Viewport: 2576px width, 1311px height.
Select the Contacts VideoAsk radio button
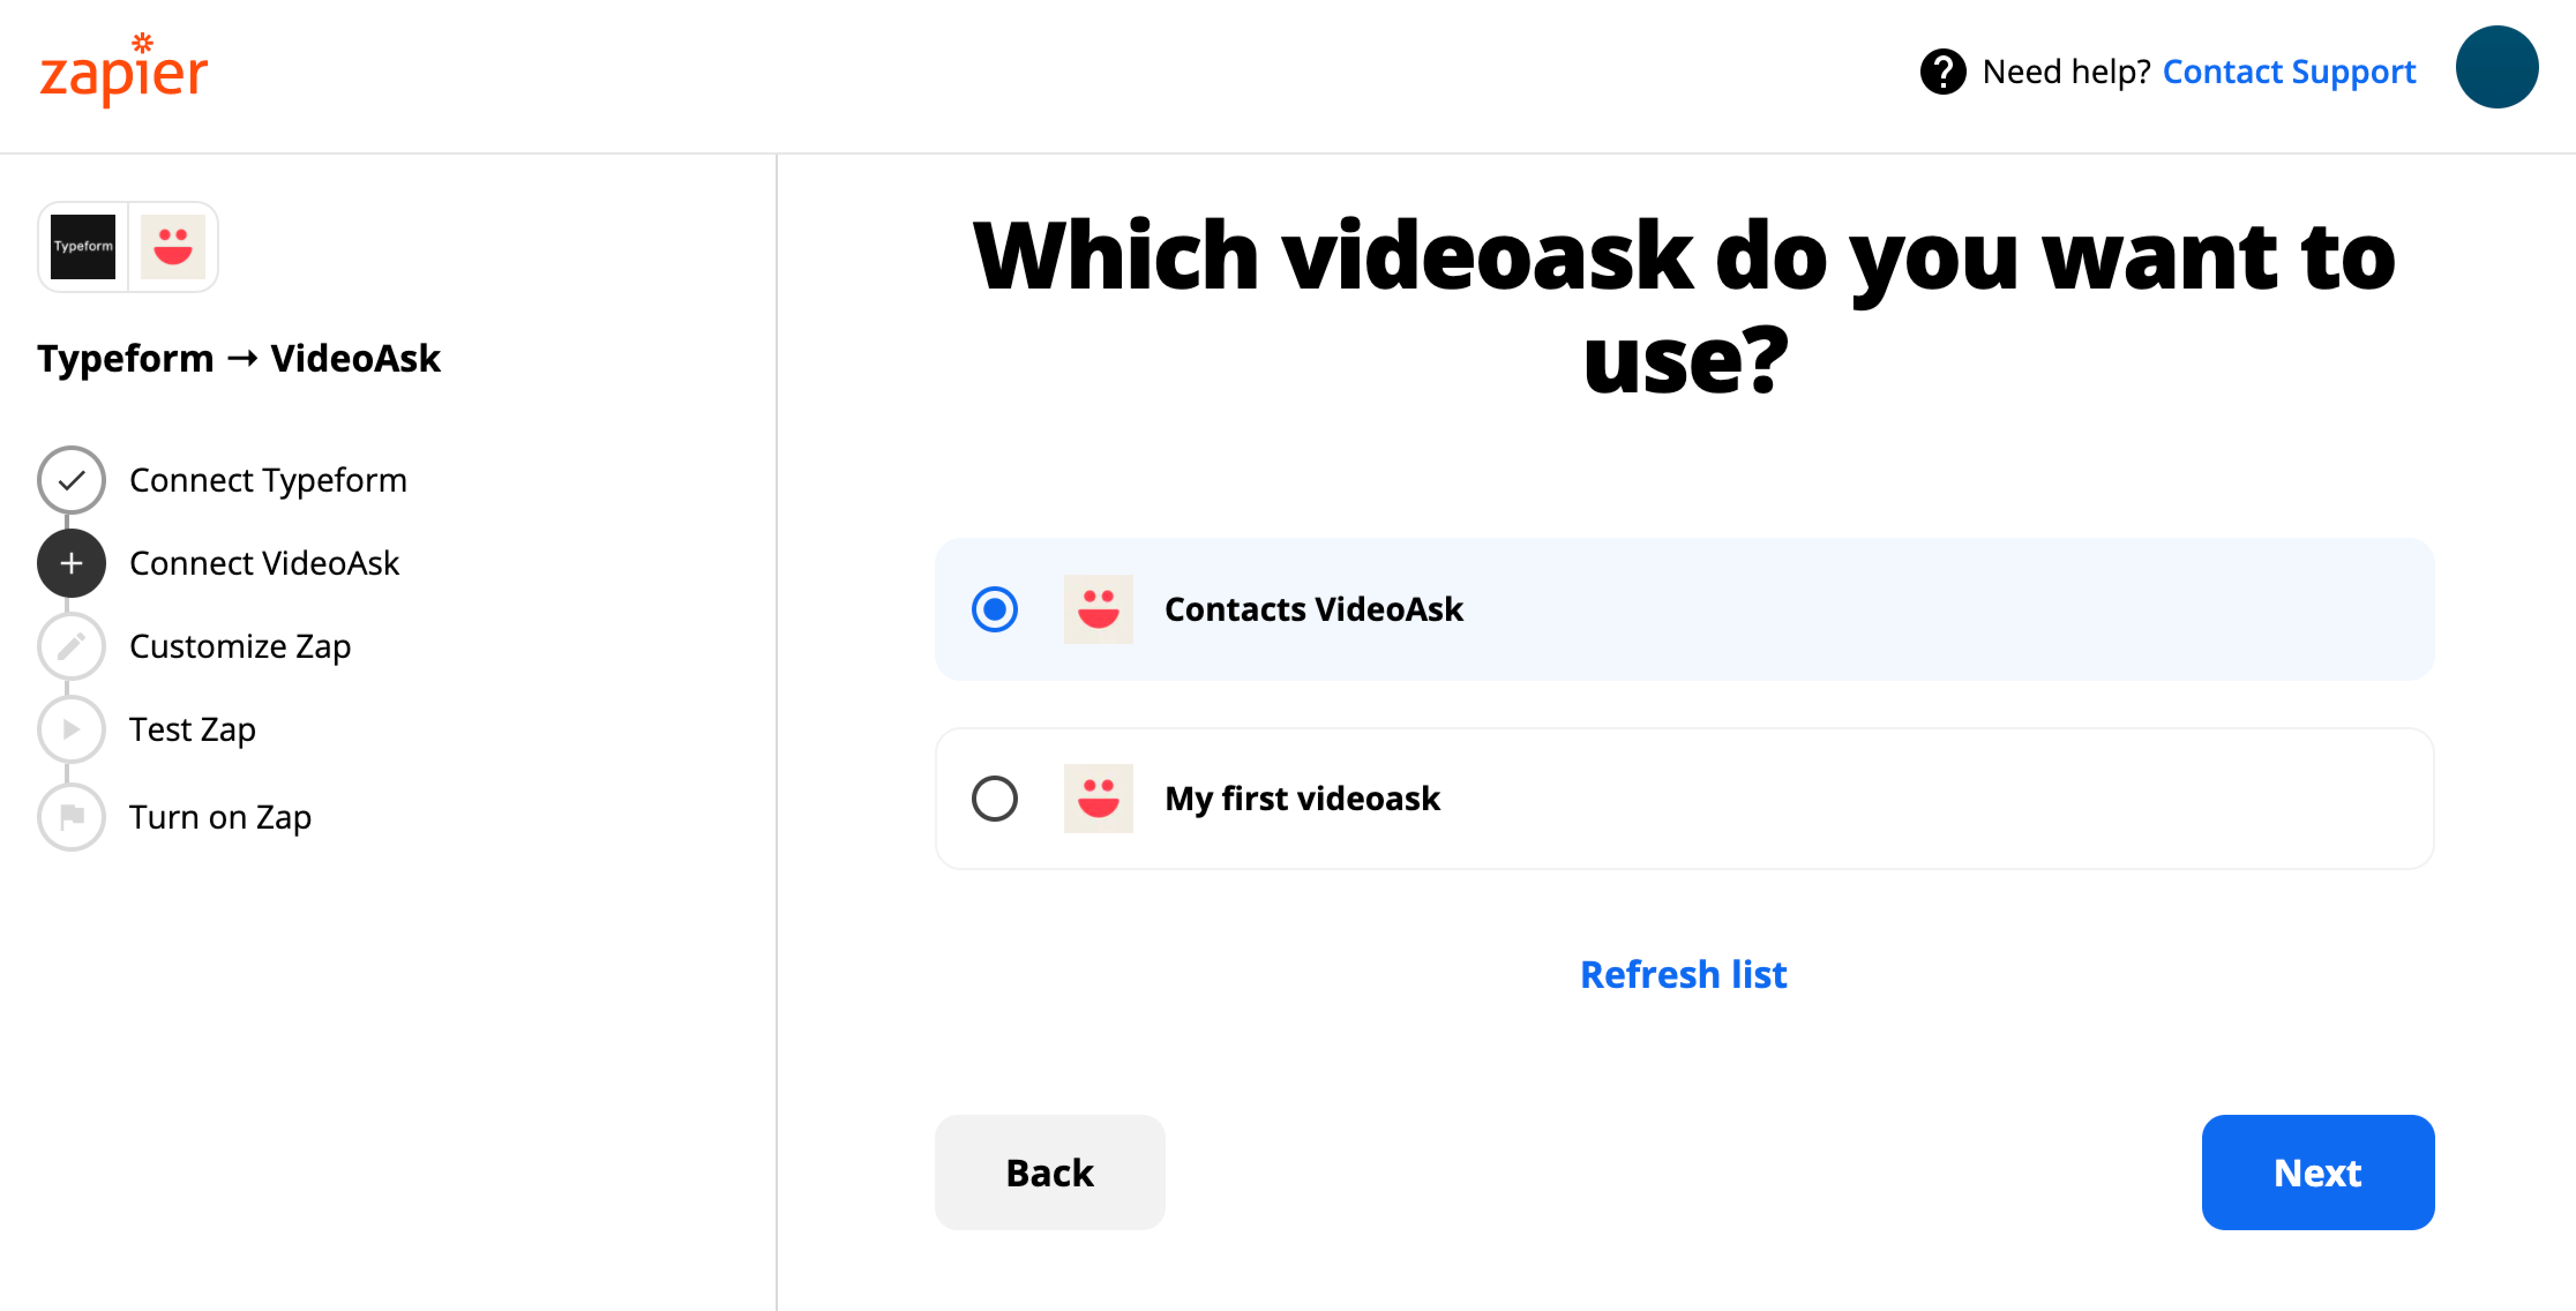994,610
